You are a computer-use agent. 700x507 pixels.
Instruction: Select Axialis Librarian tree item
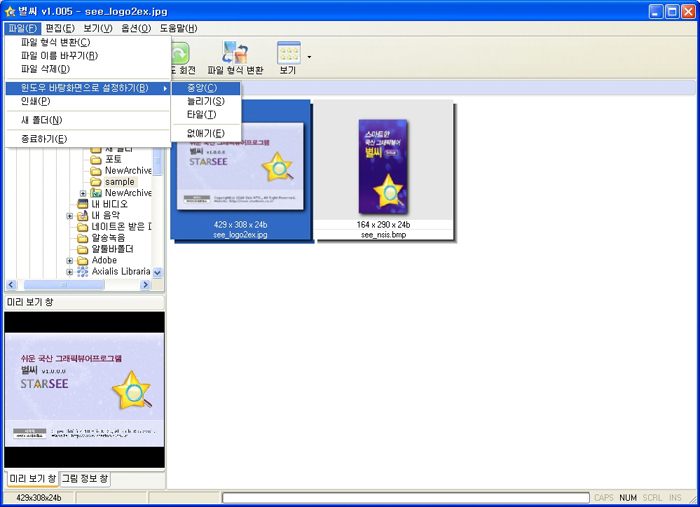click(121, 271)
